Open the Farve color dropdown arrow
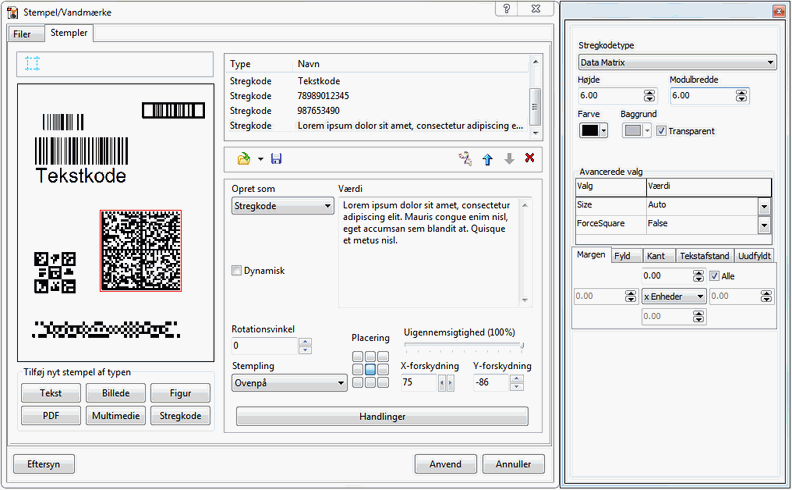The height and width of the screenshot is (490, 792). 604,131
